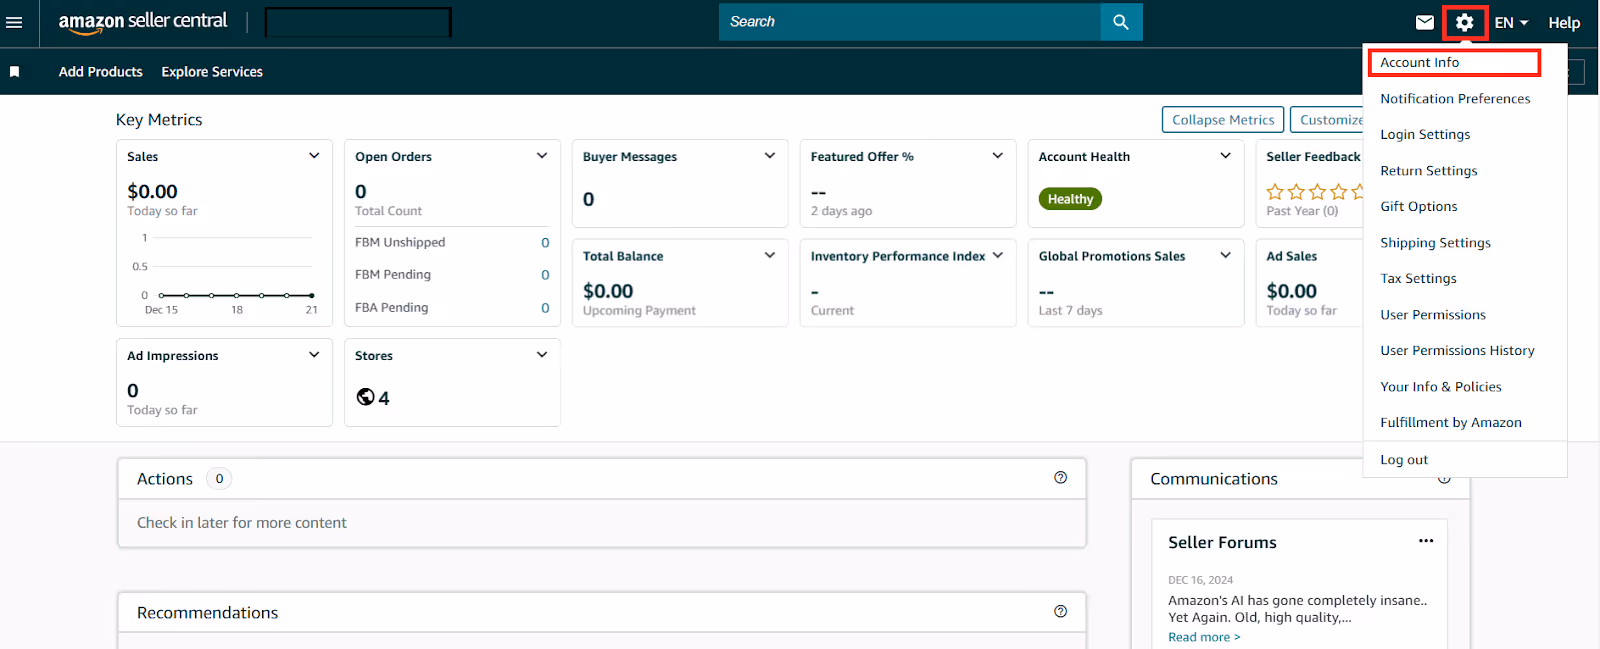Click Read more in Seller Forums

pos(1204,637)
